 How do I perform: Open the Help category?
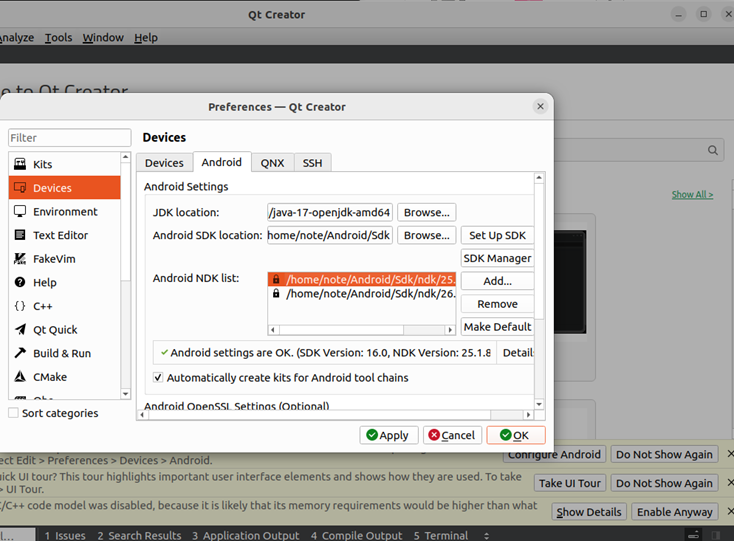pos(65,282)
